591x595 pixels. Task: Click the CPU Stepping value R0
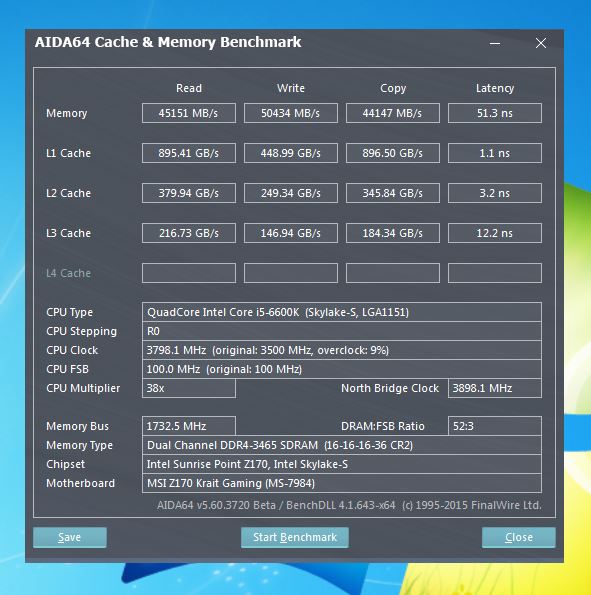342,331
